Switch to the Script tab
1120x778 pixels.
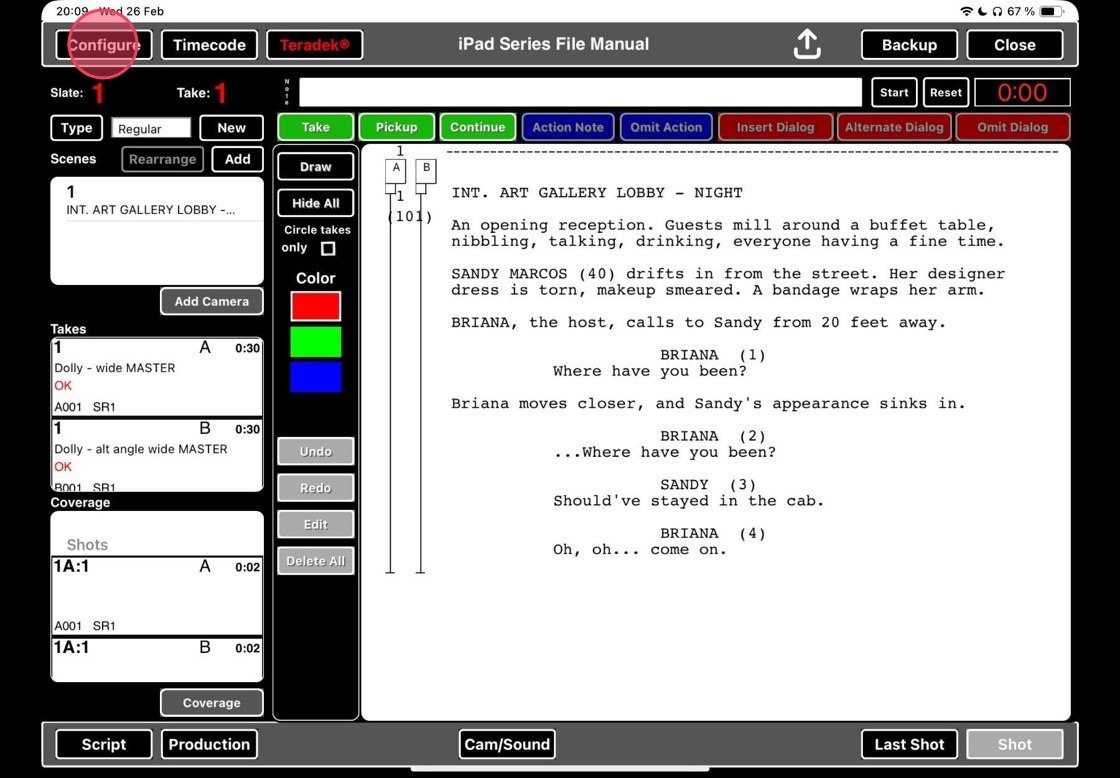point(104,744)
